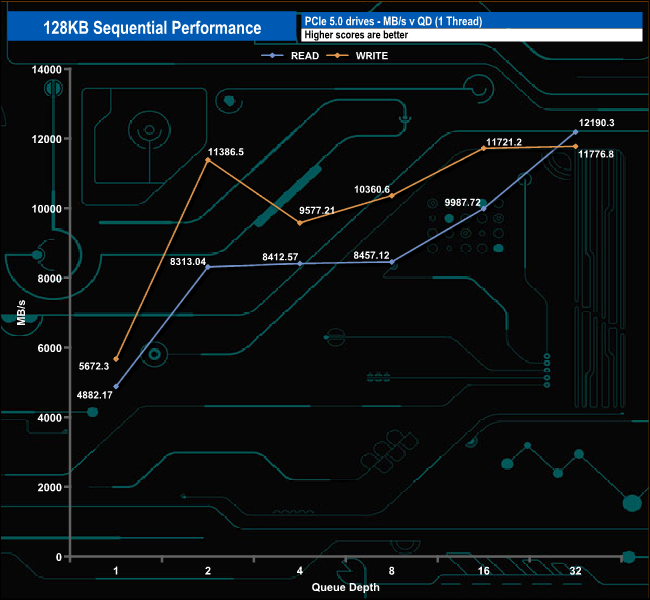Click the write data point at queue depth 4
Image resolution: width=650 pixels, height=600 pixels.
click(300, 223)
